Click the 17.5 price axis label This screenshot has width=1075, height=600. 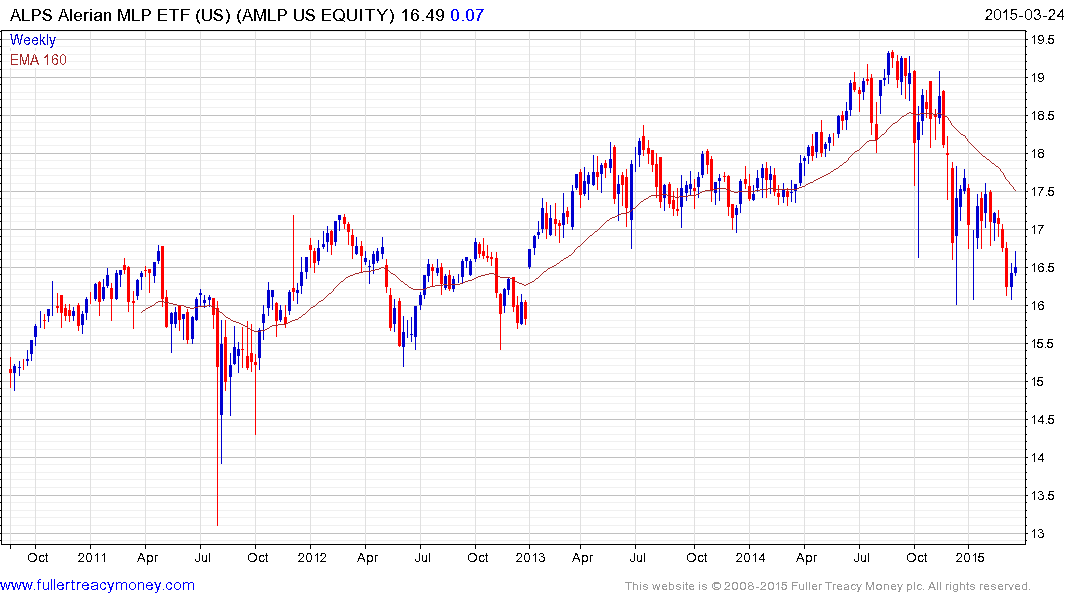coord(1042,191)
